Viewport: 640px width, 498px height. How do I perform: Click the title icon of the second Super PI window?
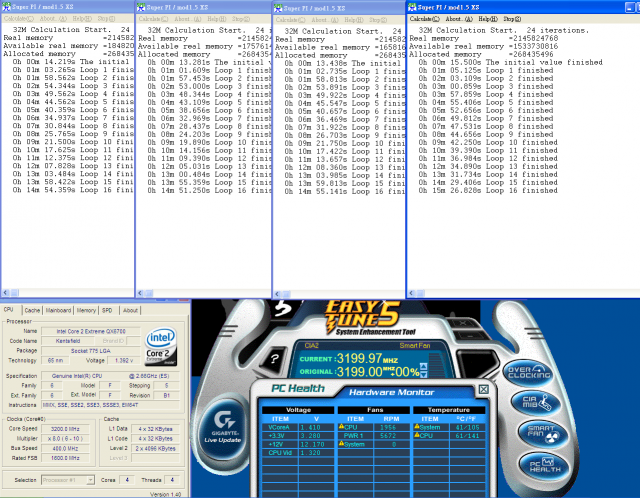pyautogui.click(x=141, y=7)
